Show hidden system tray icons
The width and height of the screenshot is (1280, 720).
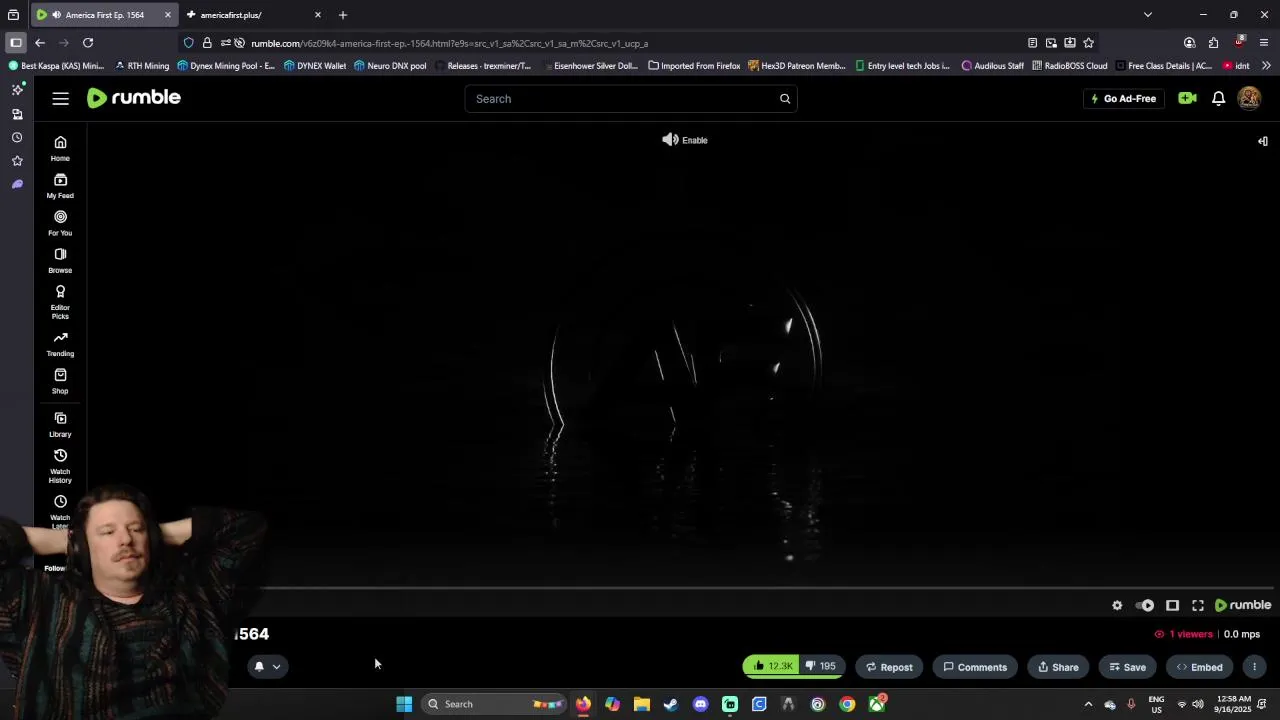tap(1088, 704)
